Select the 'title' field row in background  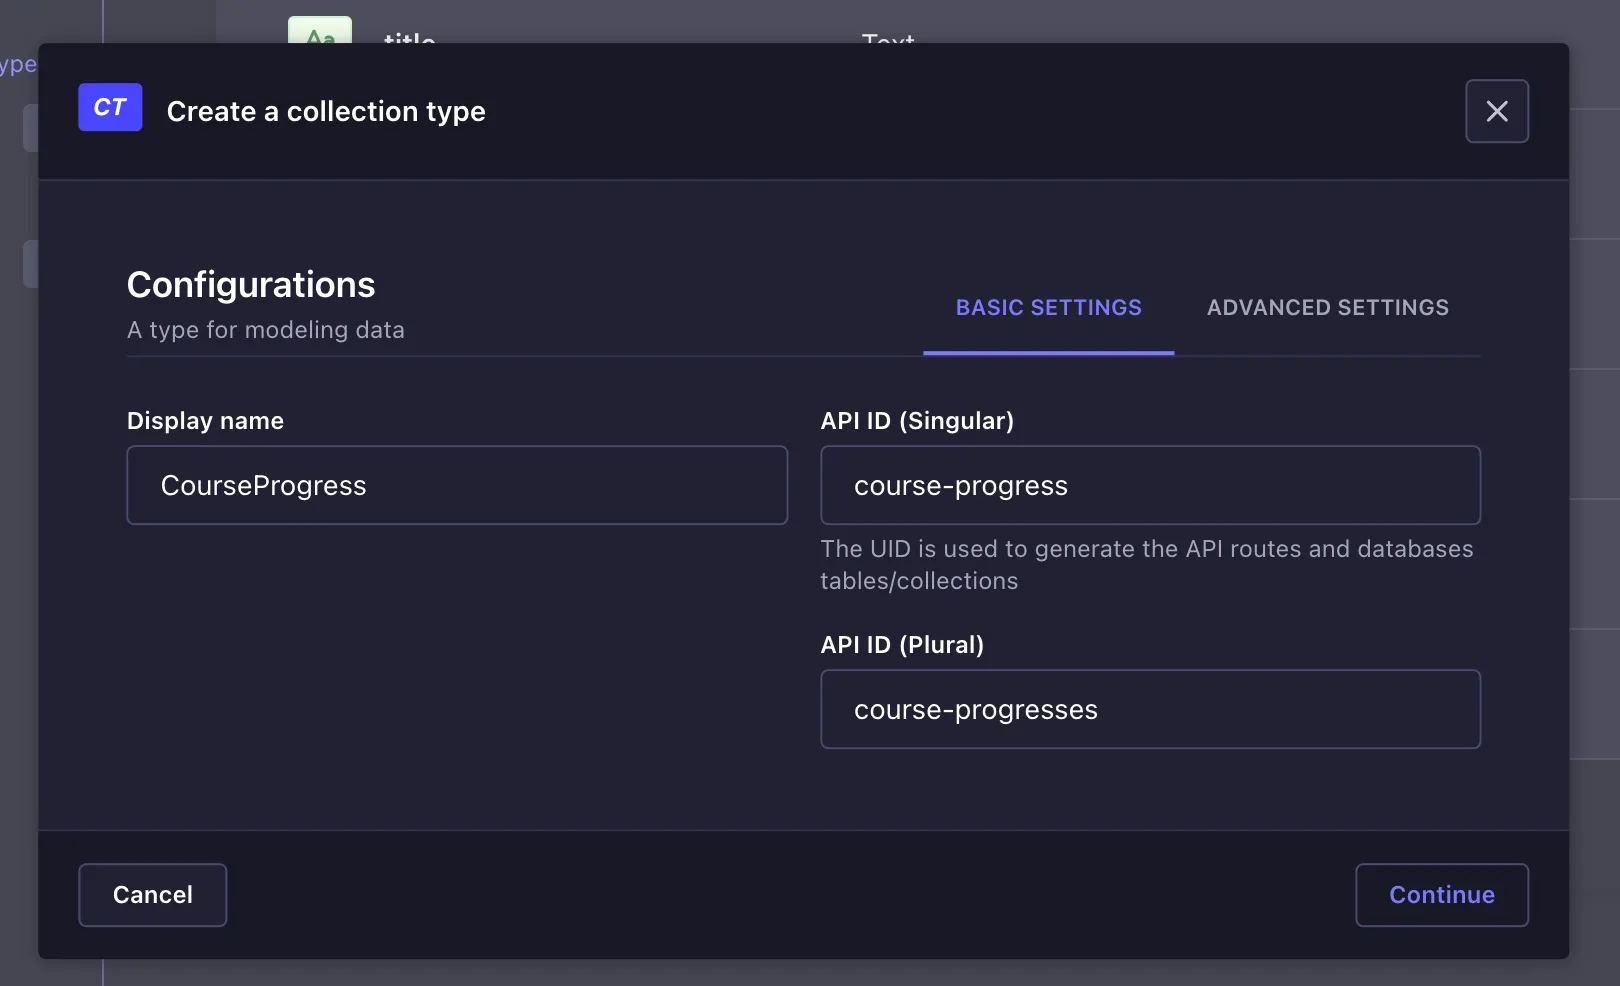pyautogui.click(x=409, y=37)
